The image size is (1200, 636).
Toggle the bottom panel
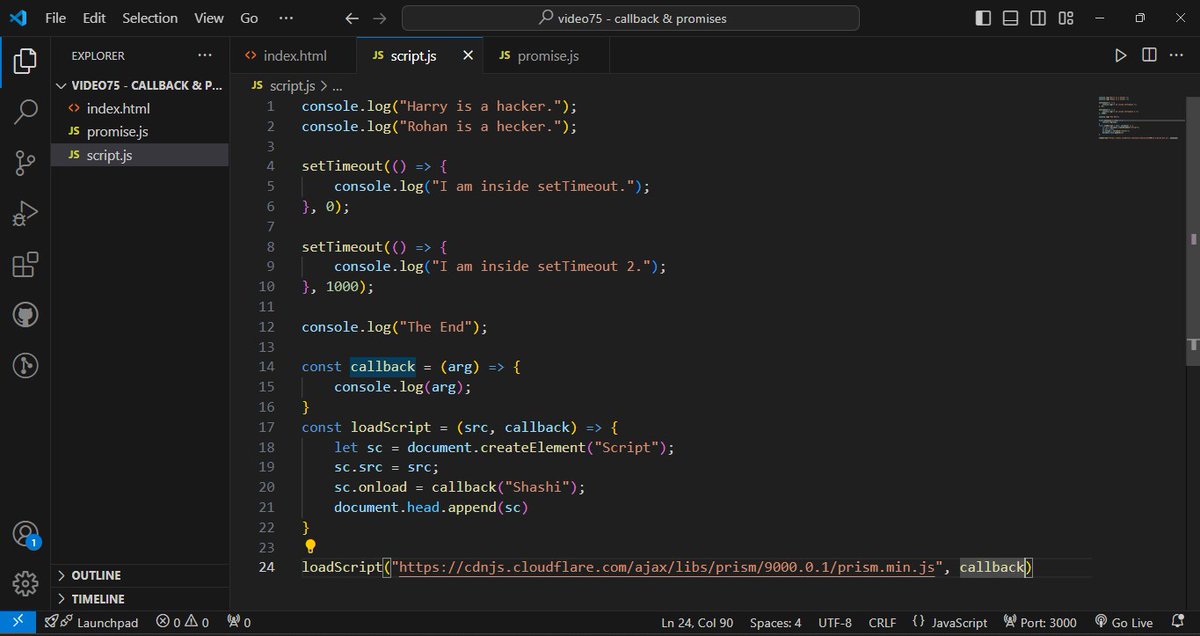(x=1010, y=18)
